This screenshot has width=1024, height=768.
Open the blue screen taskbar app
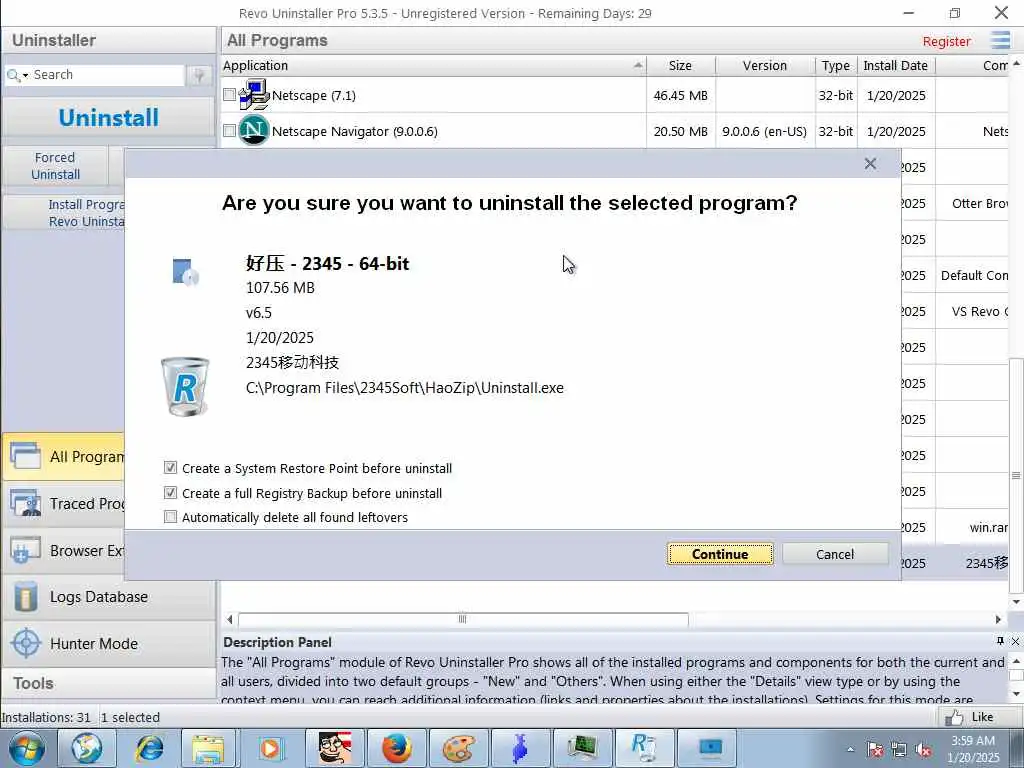[x=709, y=748]
